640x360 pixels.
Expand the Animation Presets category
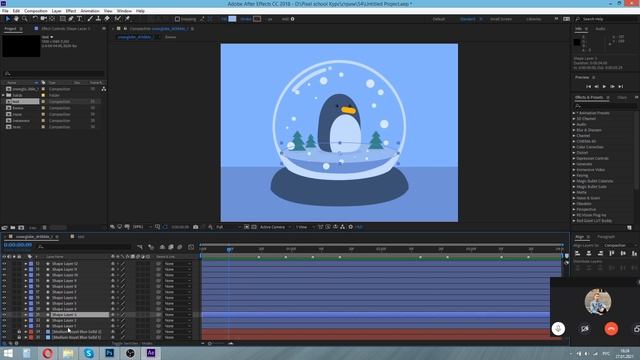[x=574, y=113]
